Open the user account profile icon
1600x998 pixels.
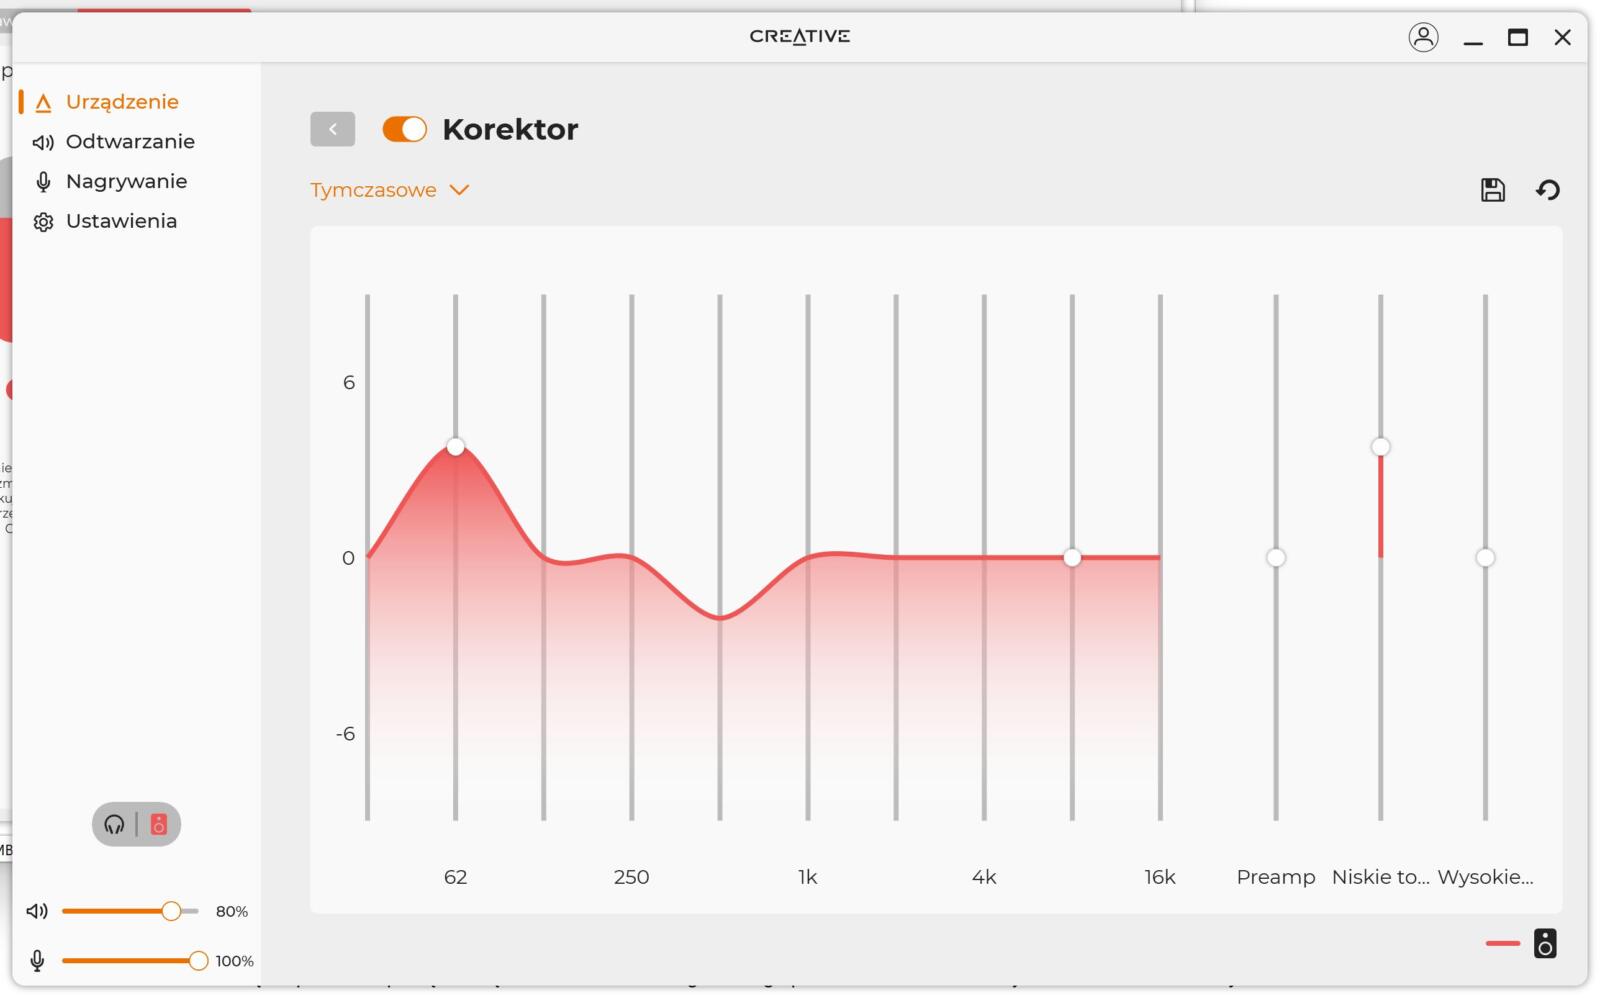tap(1423, 37)
